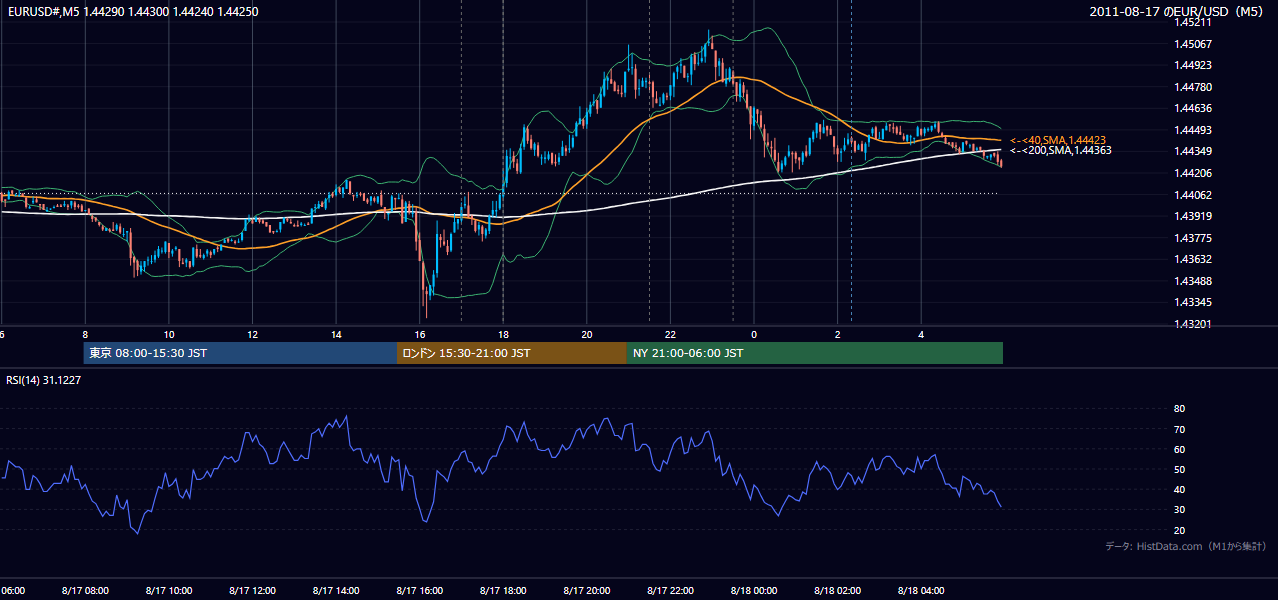The image size is (1278, 600).
Task: Select the NY 21:00-06:00 JST session bar
Action: pyautogui.click(x=815, y=353)
